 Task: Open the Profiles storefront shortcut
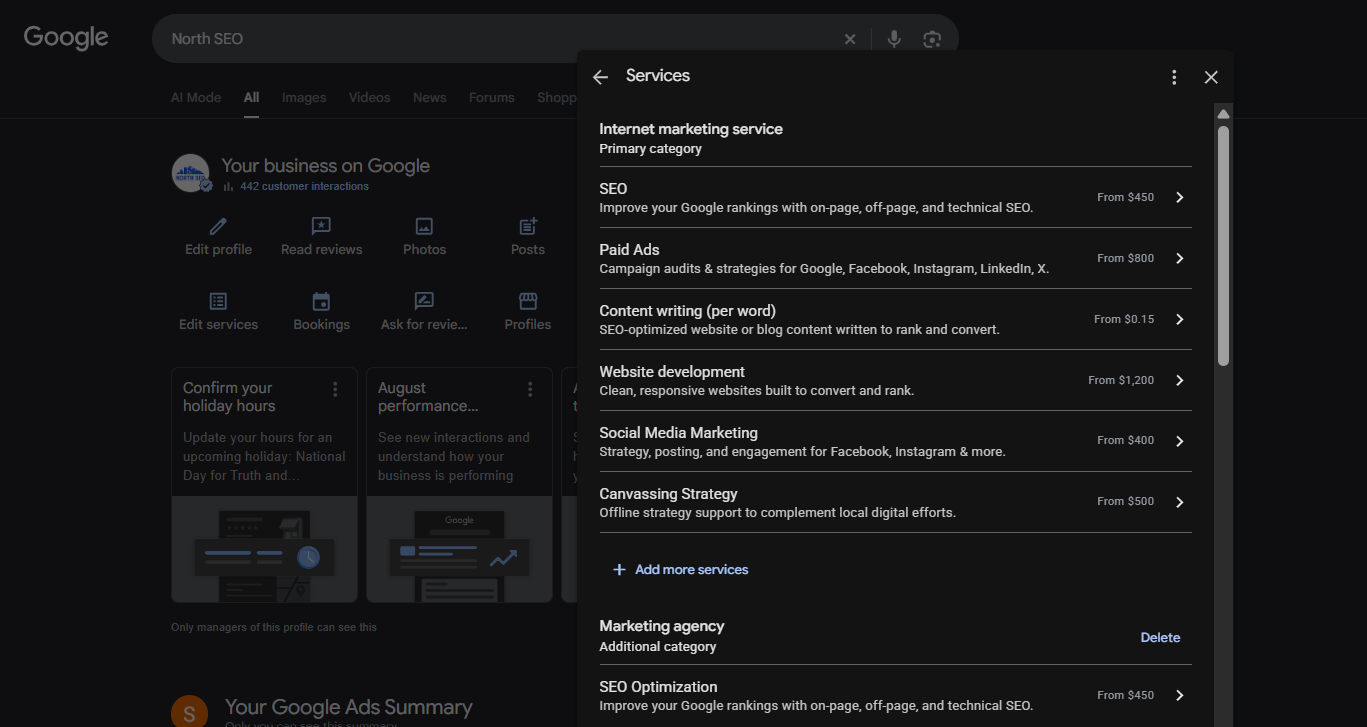(528, 311)
